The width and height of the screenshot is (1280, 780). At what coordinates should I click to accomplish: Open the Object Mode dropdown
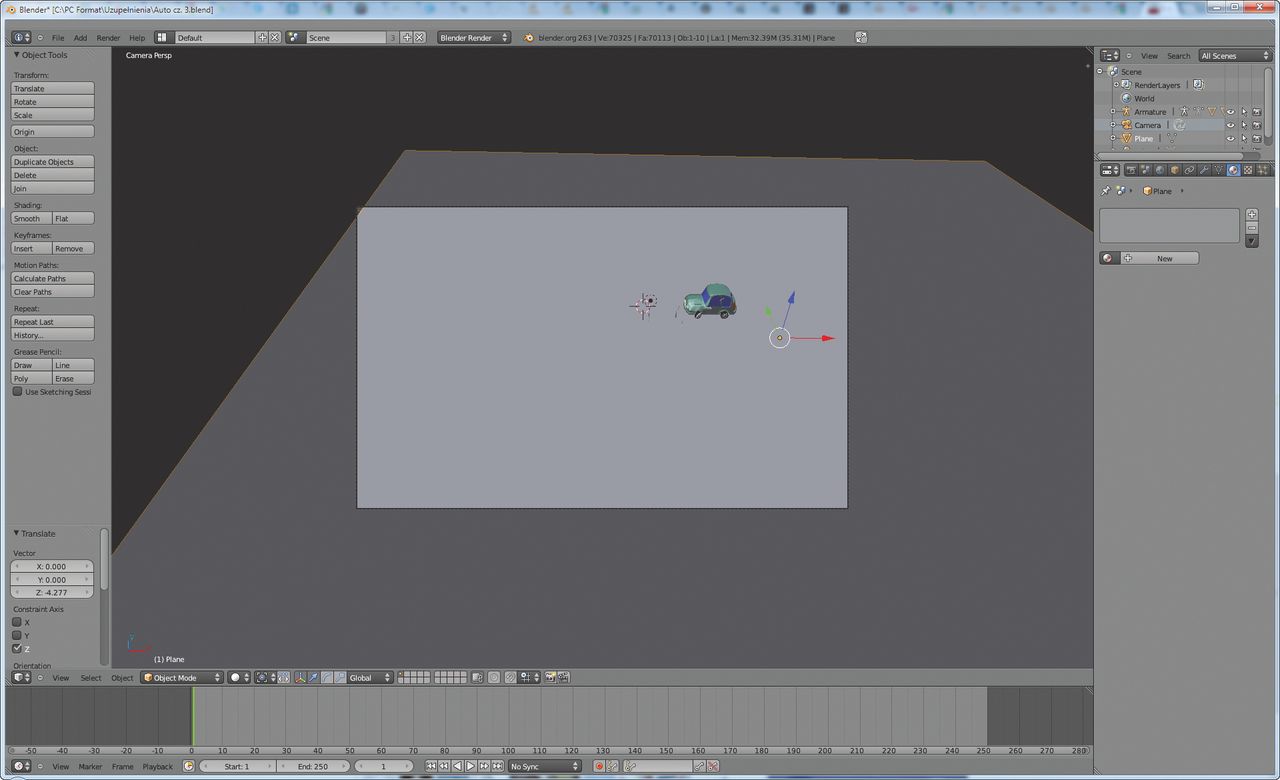click(x=182, y=677)
